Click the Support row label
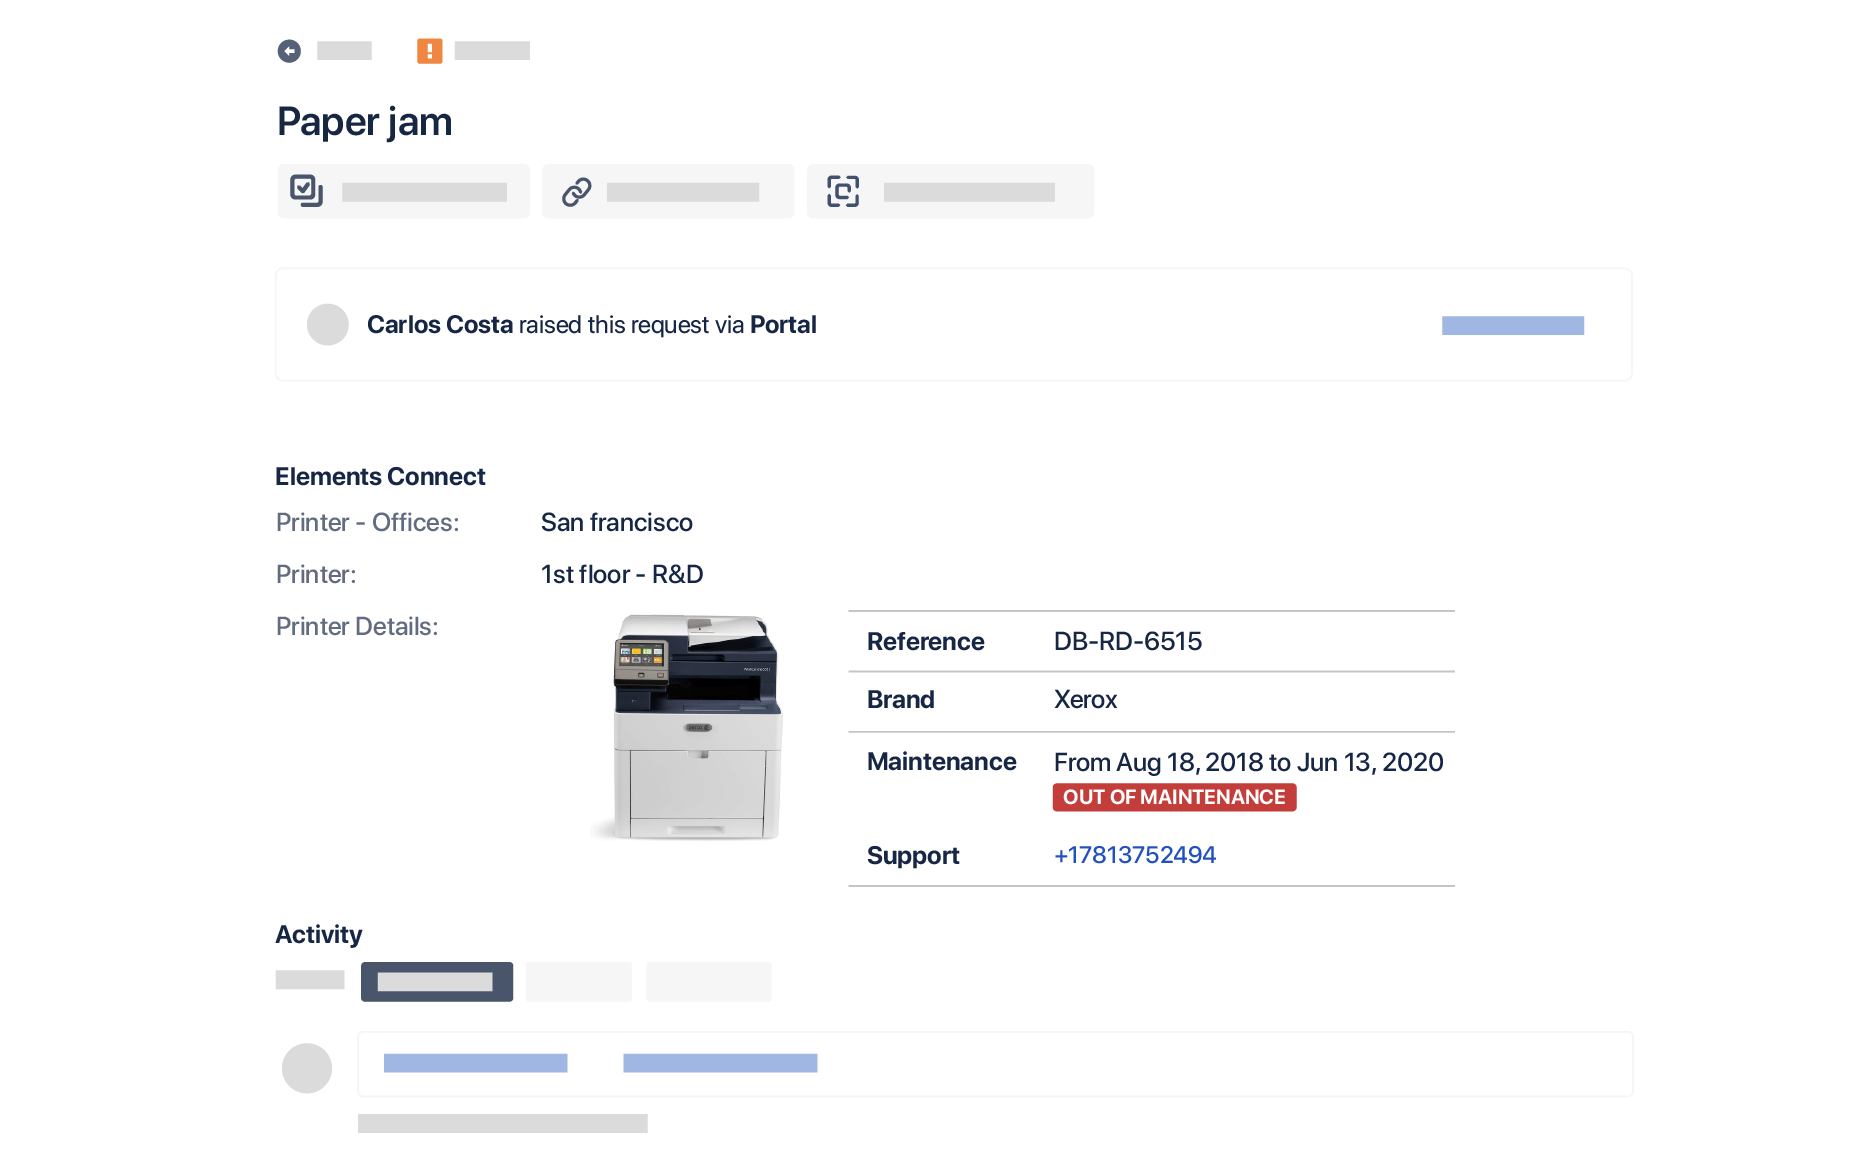 (x=913, y=856)
